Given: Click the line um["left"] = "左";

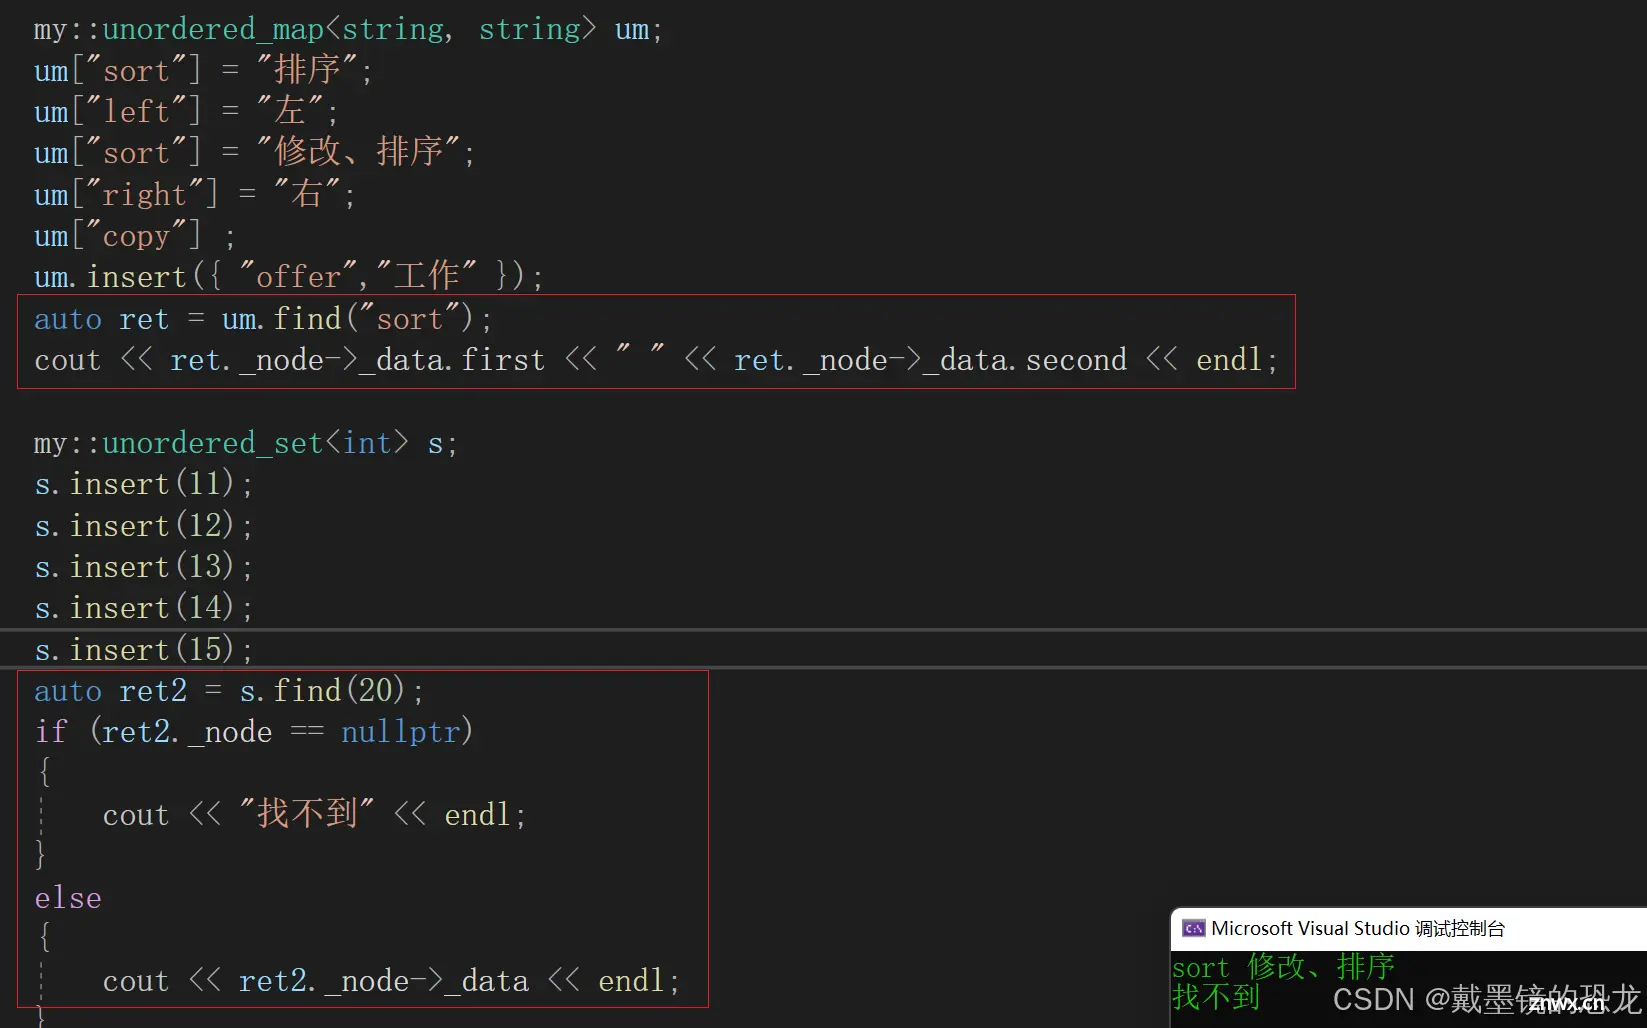Looking at the screenshot, I should point(186,111).
